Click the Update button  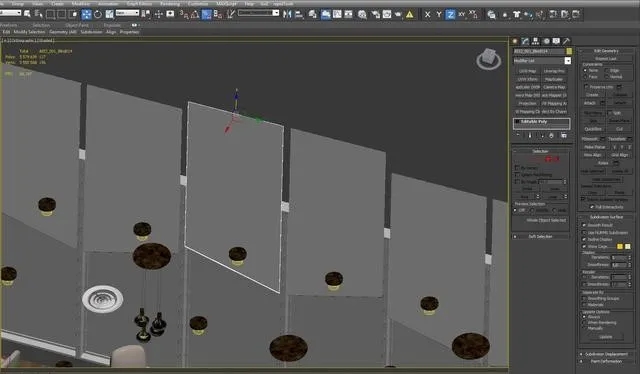[x=606, y=337]
